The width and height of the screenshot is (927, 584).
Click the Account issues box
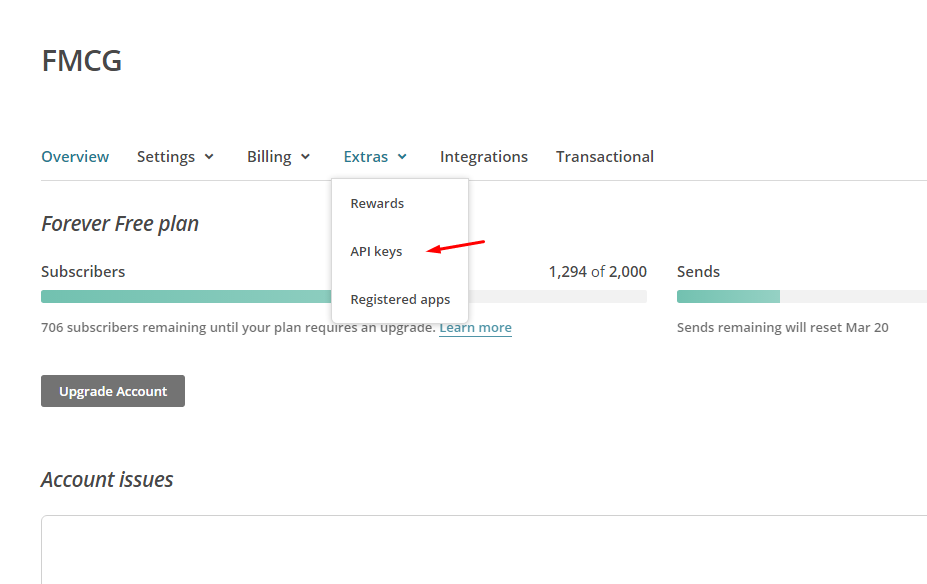pyautogui.click(x=484, y=550)
